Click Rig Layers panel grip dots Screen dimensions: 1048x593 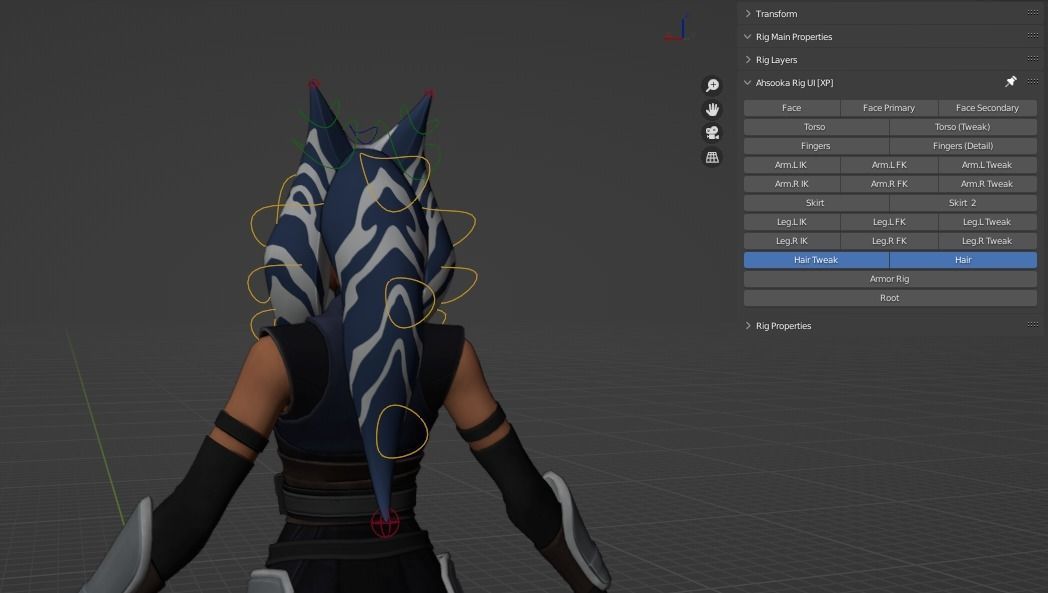(x=1033, y=58)
